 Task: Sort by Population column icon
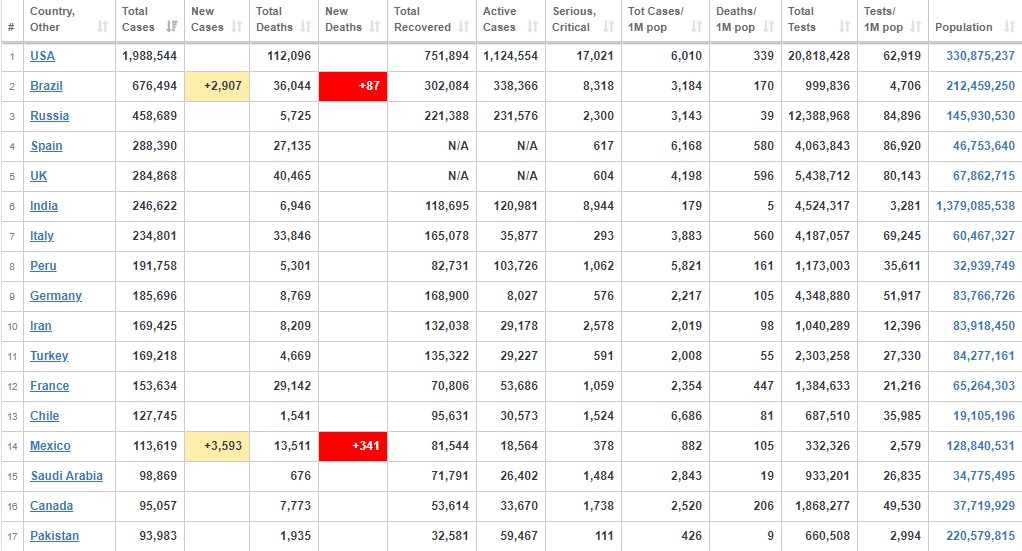[1009, 27]
